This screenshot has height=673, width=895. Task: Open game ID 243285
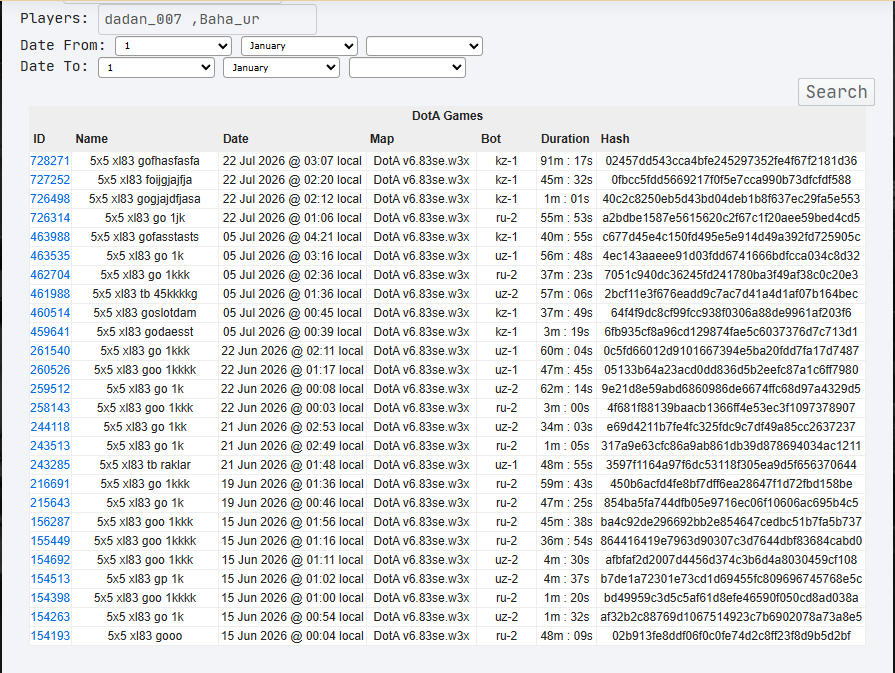tap(50, 465)
